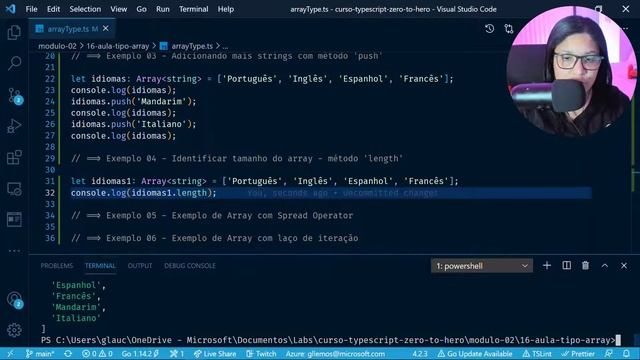Image resolution: width=640 pixels, height=360 pixels.
Task: Open the file timeline history icon
Action: click(489, 29)
